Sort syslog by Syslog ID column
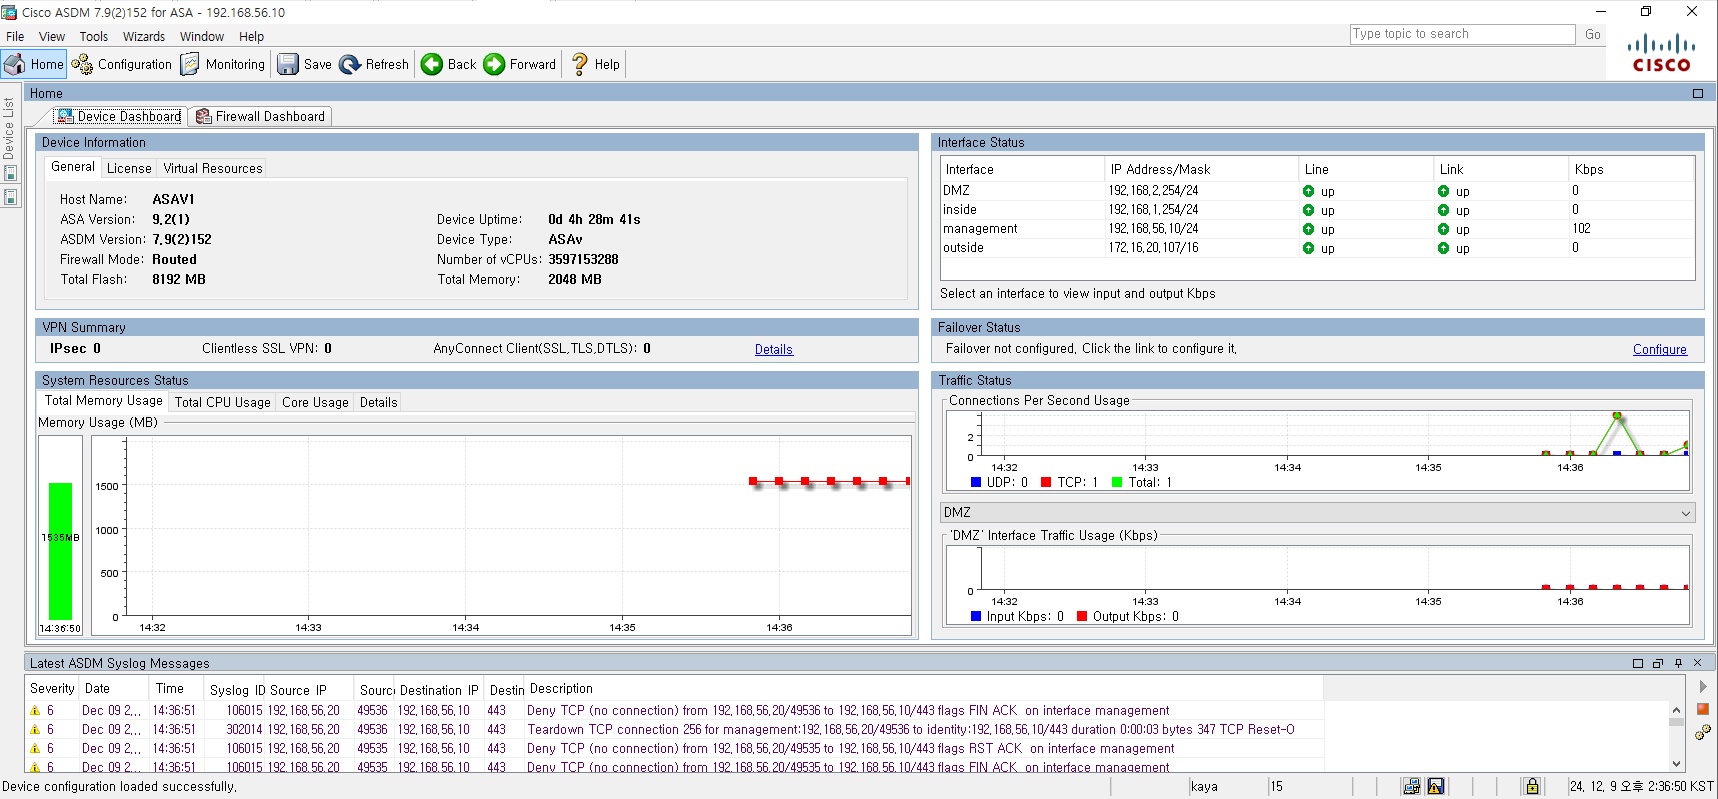The image size is (1718, 799). point(235,689)
